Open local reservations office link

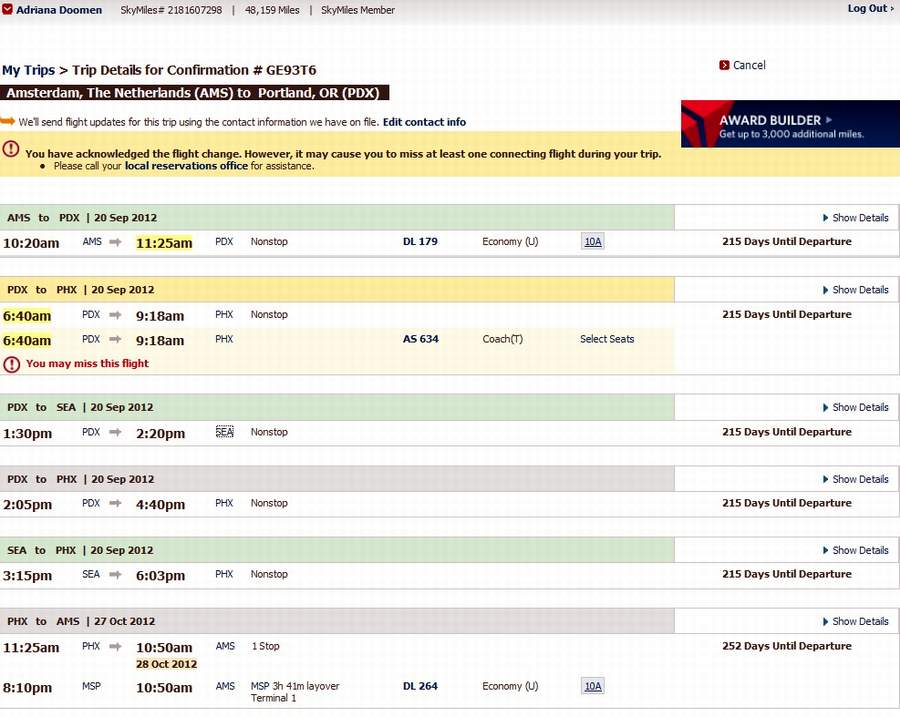(x=186, y=166)
